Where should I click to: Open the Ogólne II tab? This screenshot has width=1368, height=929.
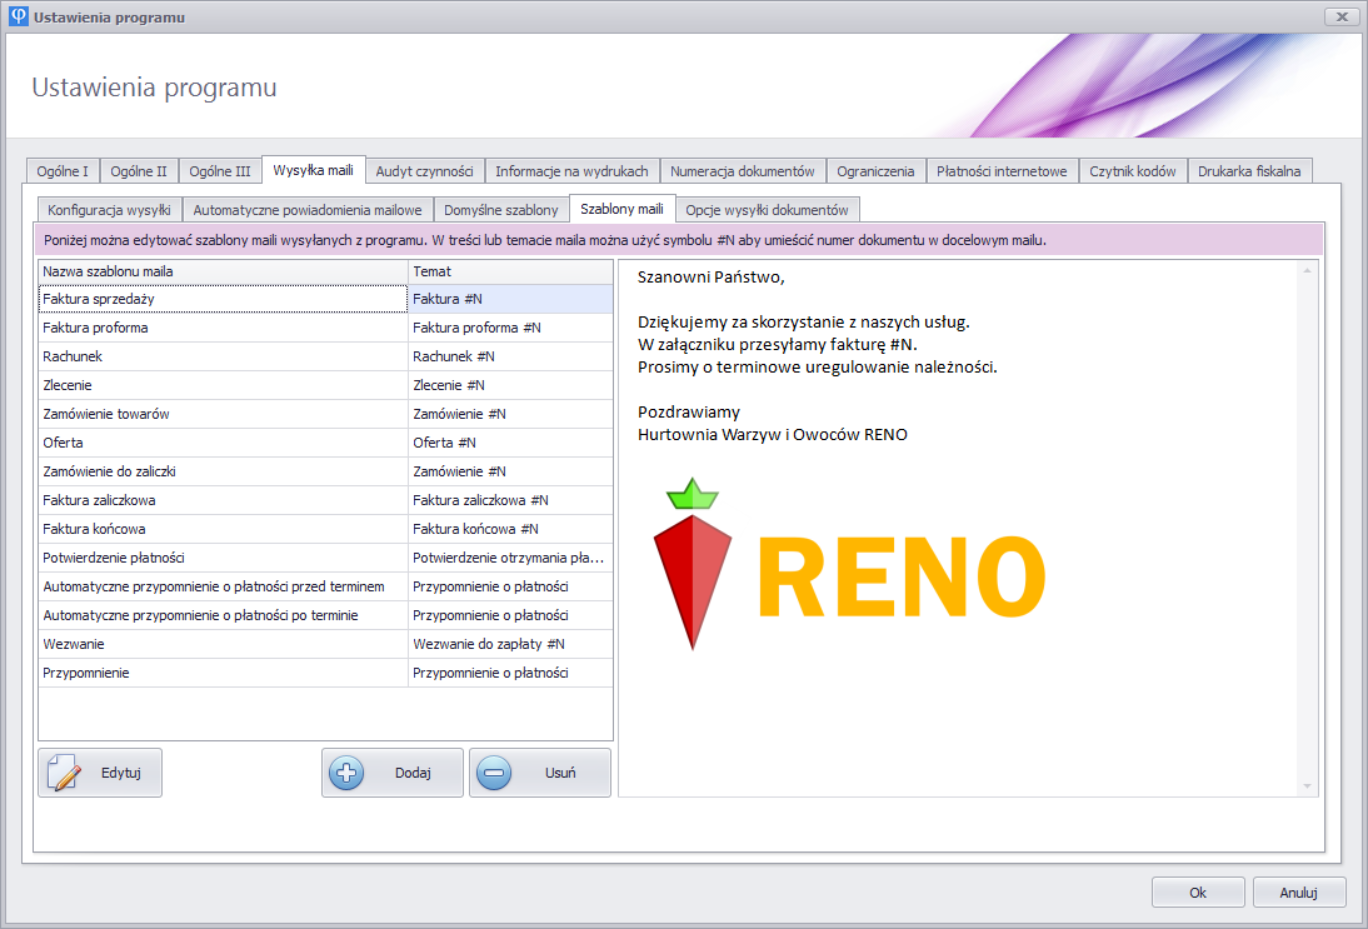[138, 171]
